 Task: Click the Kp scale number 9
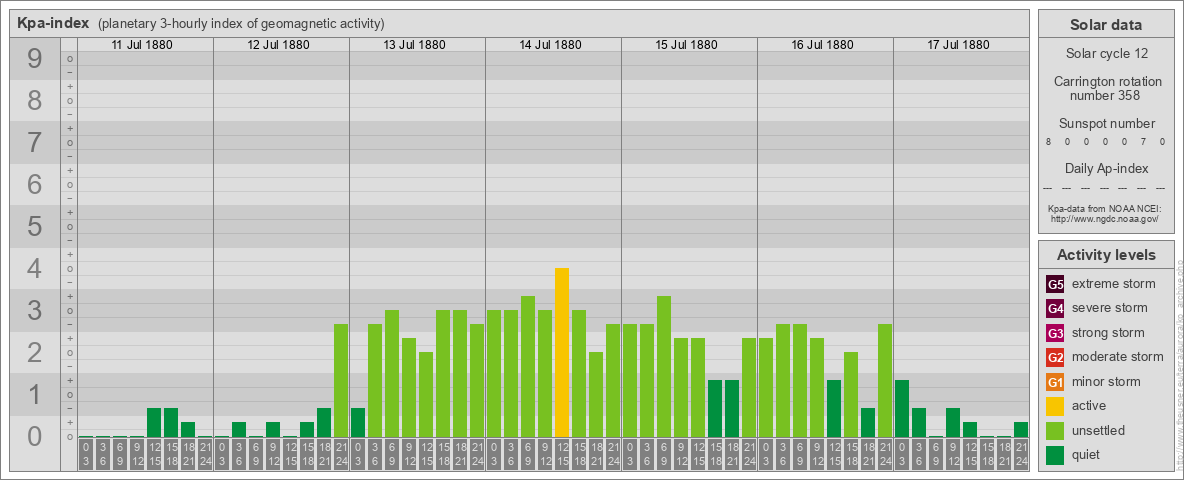coord(34,59)
